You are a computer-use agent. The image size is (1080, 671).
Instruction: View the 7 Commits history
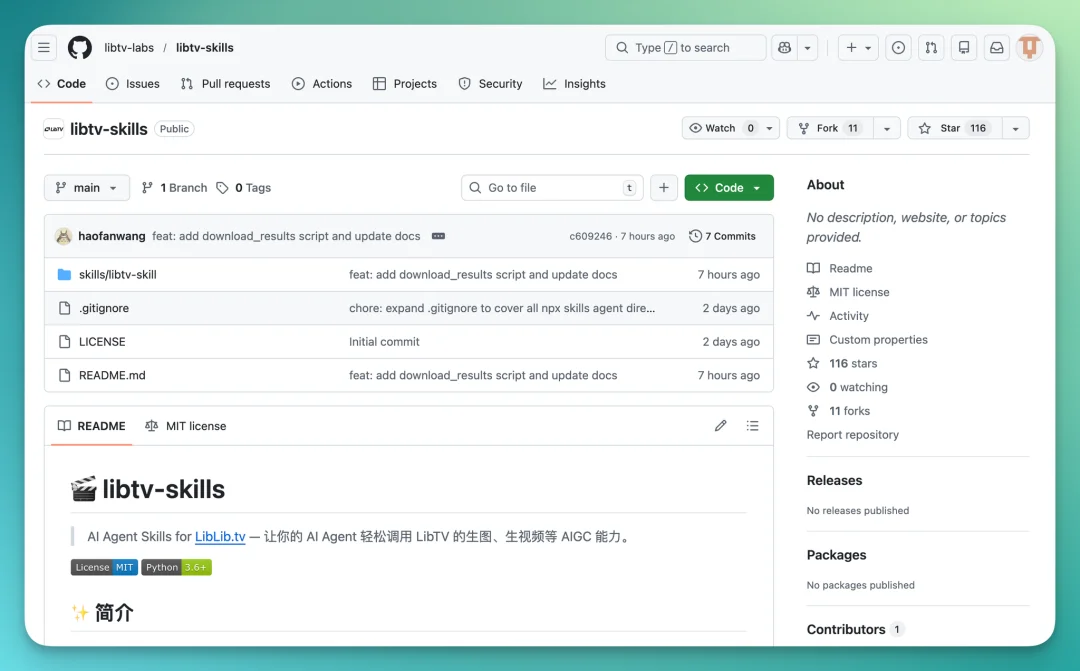click(x=722, y=237)
